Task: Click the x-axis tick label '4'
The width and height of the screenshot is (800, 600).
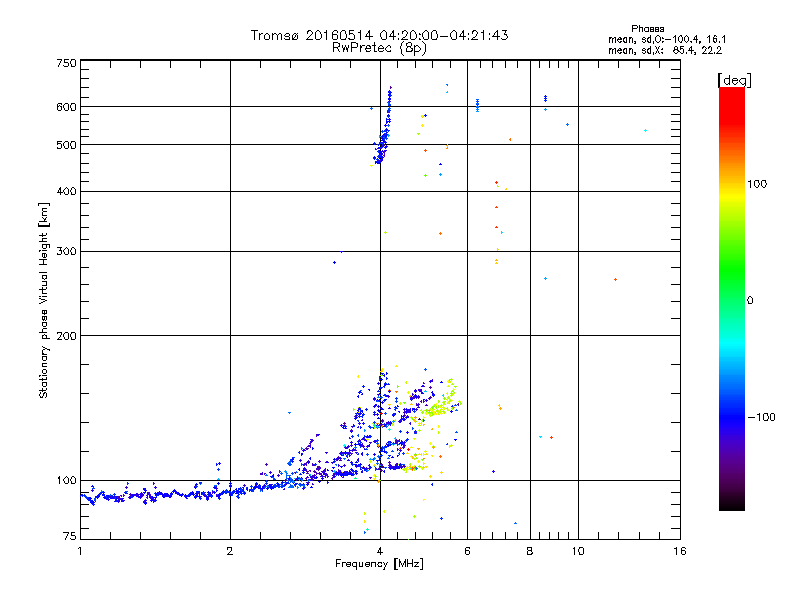Action: [380, 551]
